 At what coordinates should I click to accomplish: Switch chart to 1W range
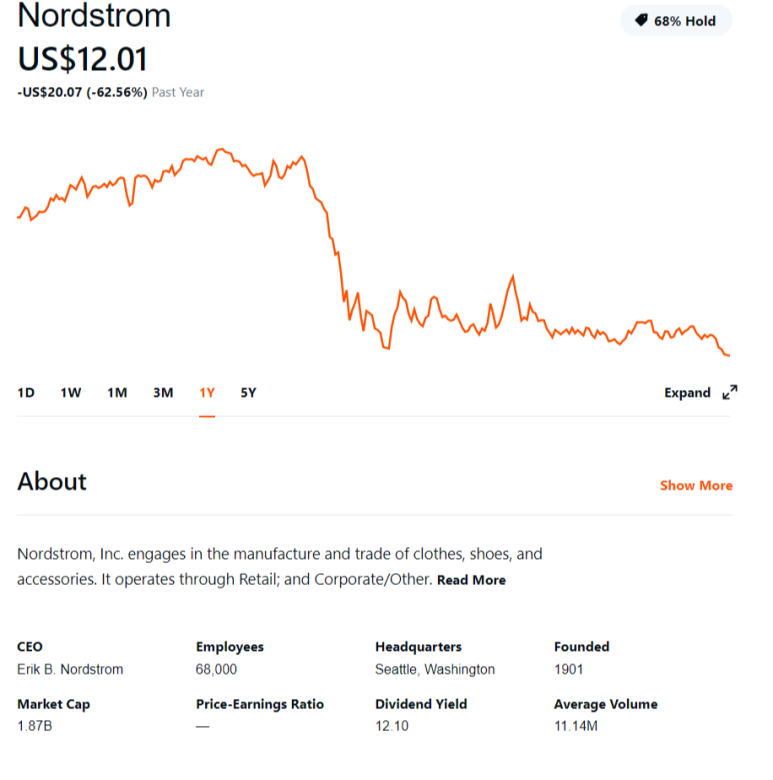71,393
